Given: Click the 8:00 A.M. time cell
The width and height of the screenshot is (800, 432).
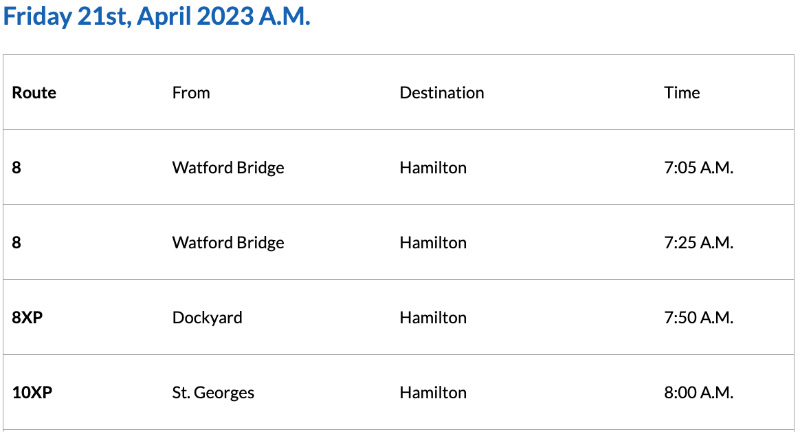Looking at the screenshot, I should pos(699,393).
